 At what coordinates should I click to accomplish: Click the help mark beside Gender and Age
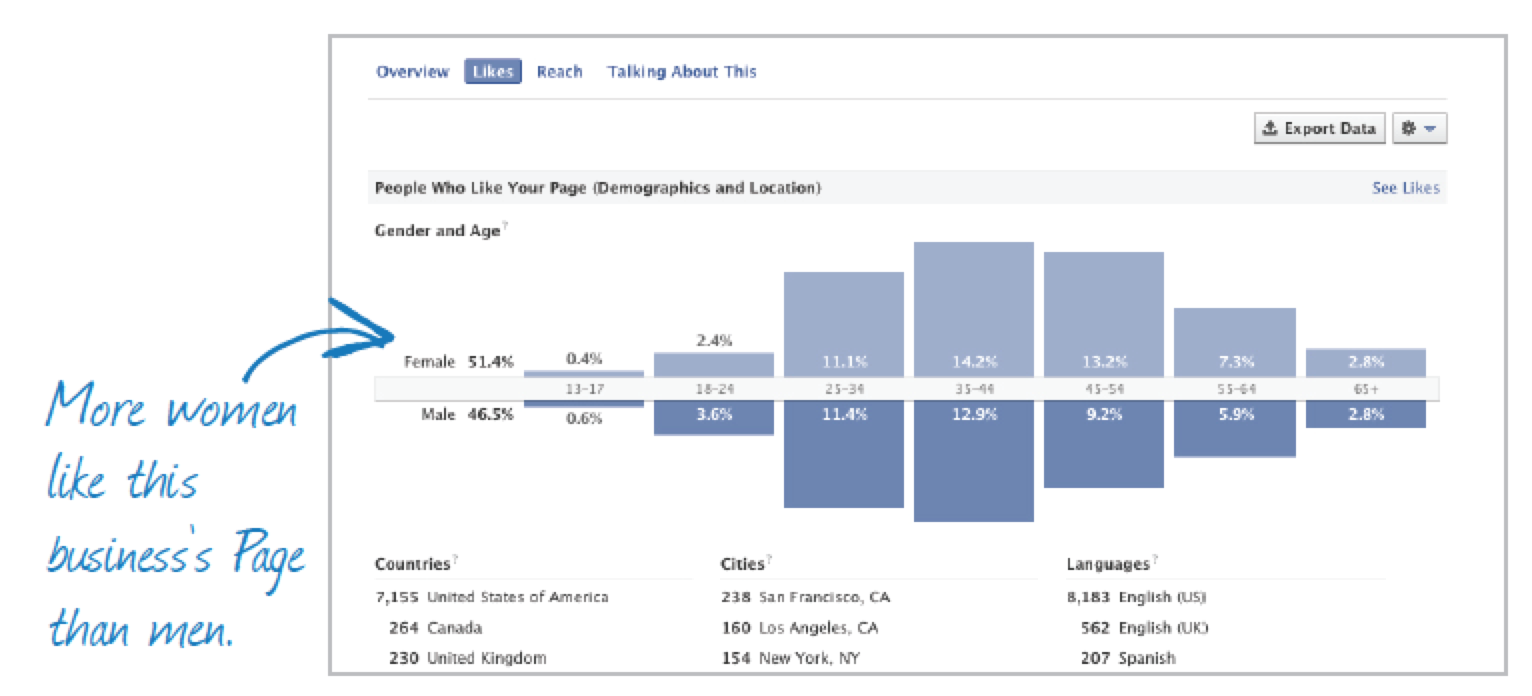[505, 227]
